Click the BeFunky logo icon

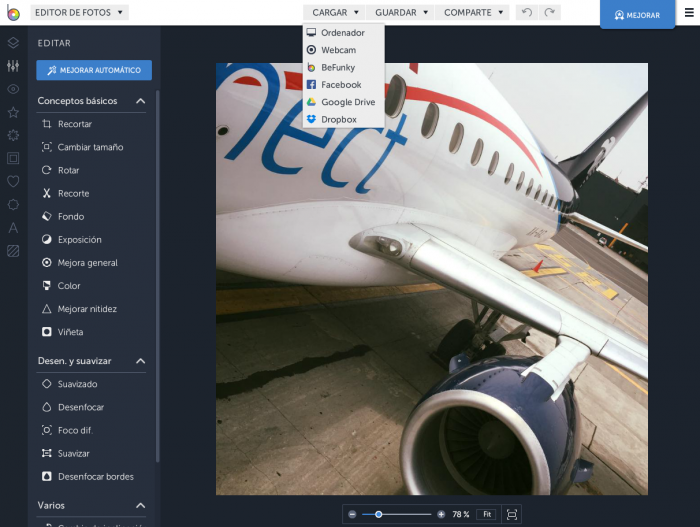[x=12, y=13]
